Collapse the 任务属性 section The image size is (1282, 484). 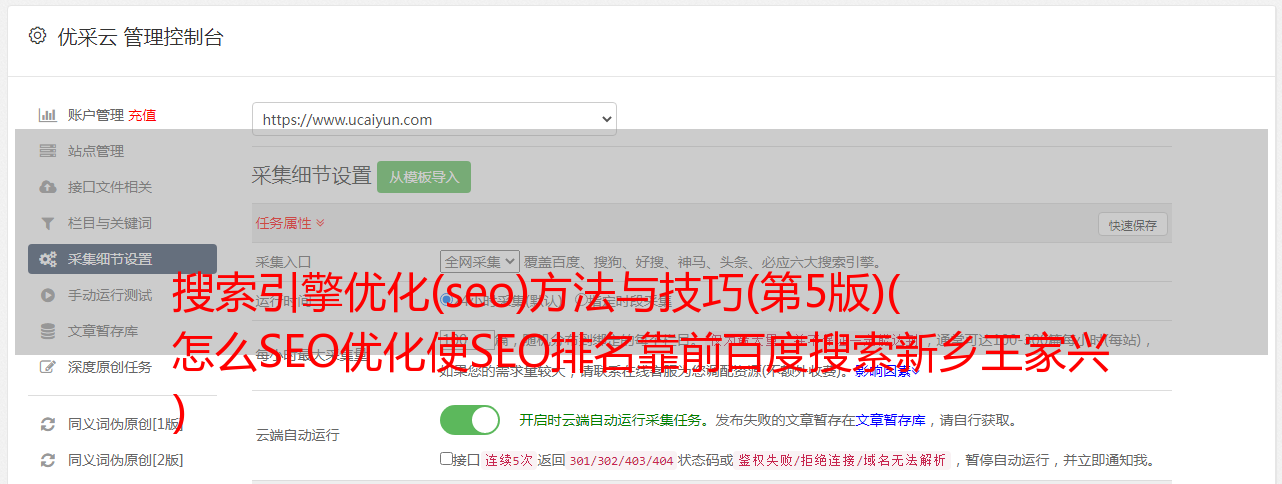tap(290, 223)
